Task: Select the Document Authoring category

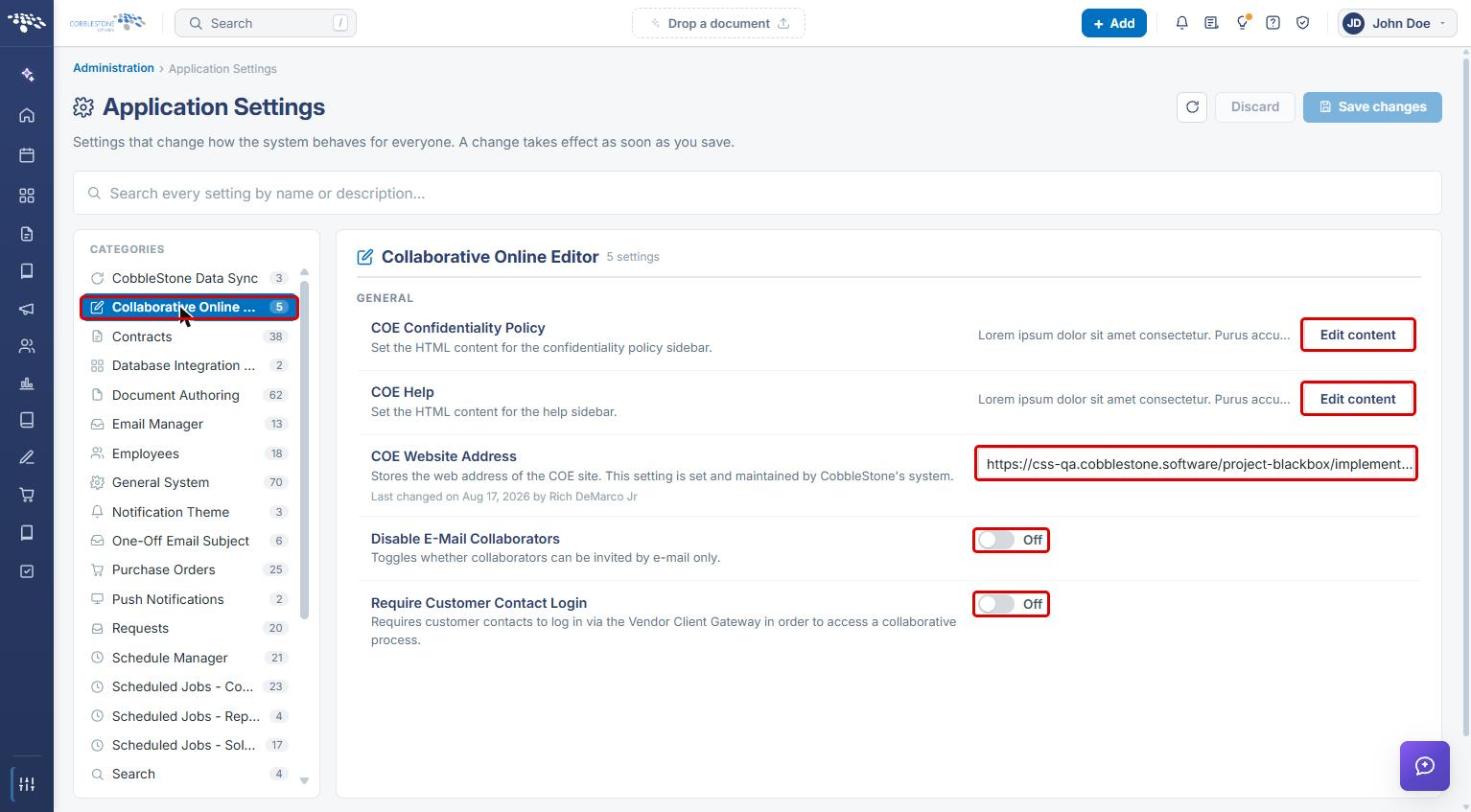Action: coord(189,395)
